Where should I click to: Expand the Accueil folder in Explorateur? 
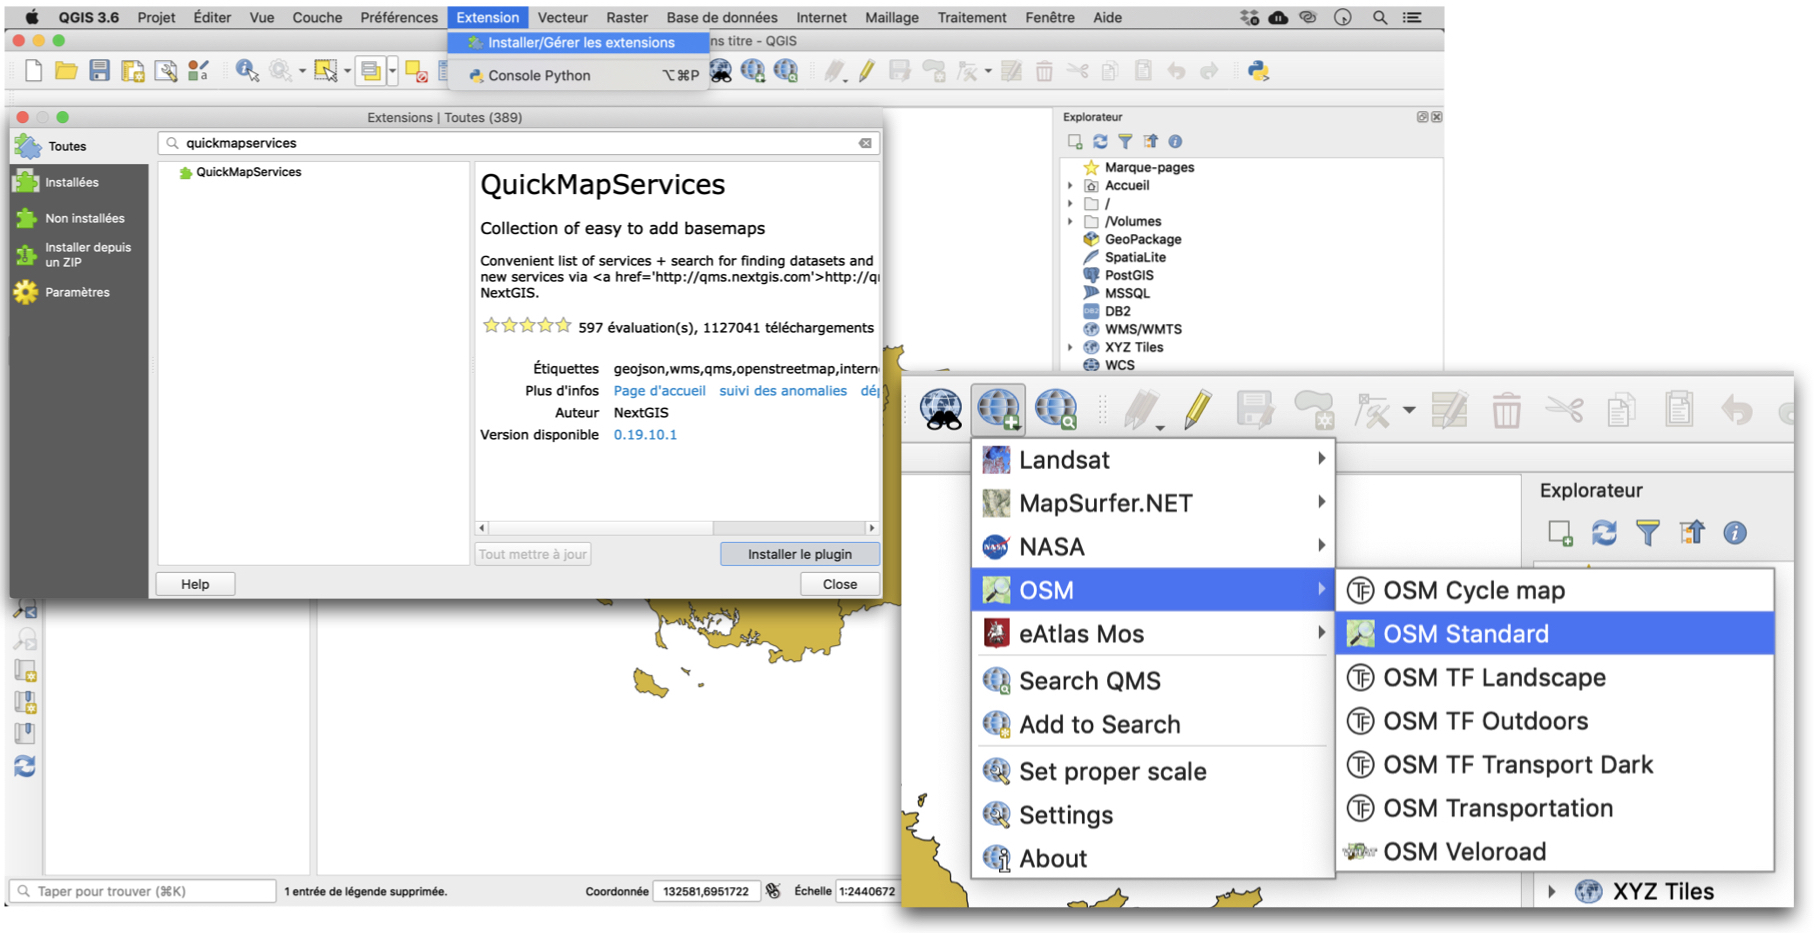coord(1071,186)
